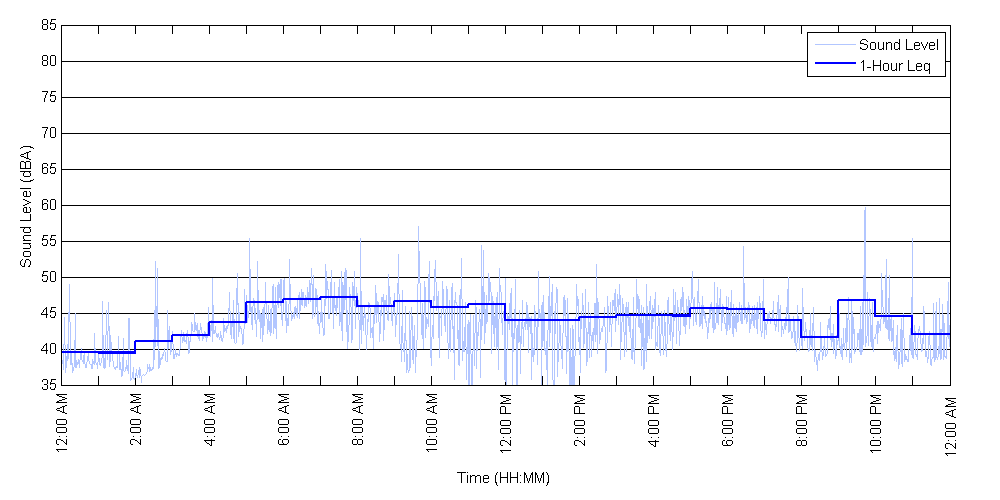Click the Time (HH:MM) x-axis title

503,478
